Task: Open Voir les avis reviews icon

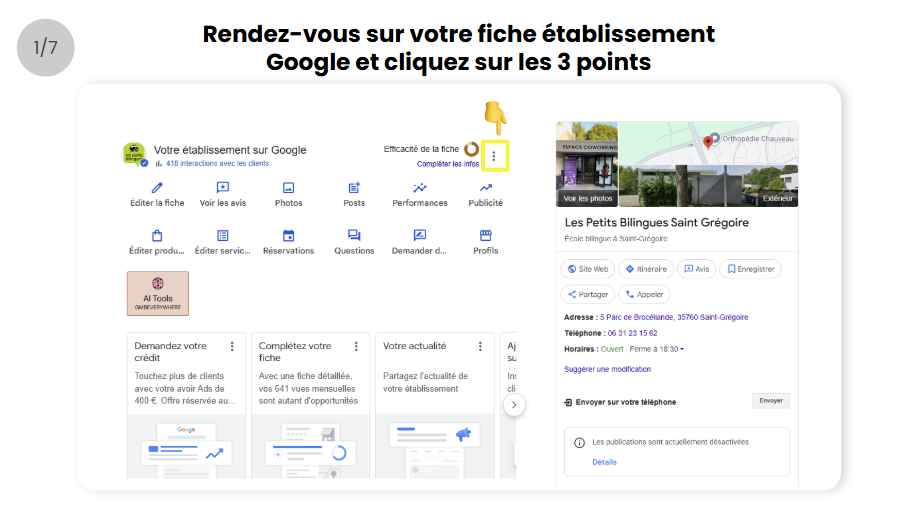Action: pos(223,188)
